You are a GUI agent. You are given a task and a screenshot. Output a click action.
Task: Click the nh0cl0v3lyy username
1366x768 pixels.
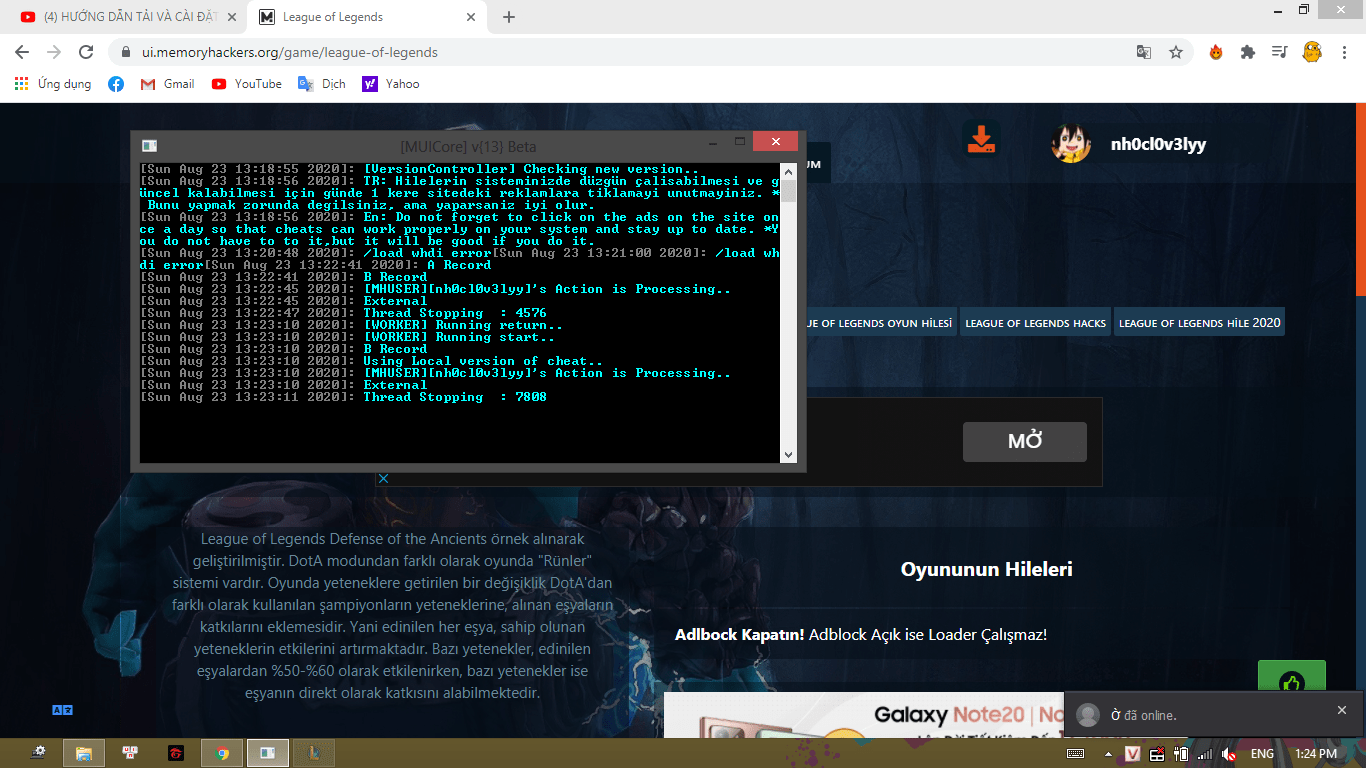(x=1158, y=144)
